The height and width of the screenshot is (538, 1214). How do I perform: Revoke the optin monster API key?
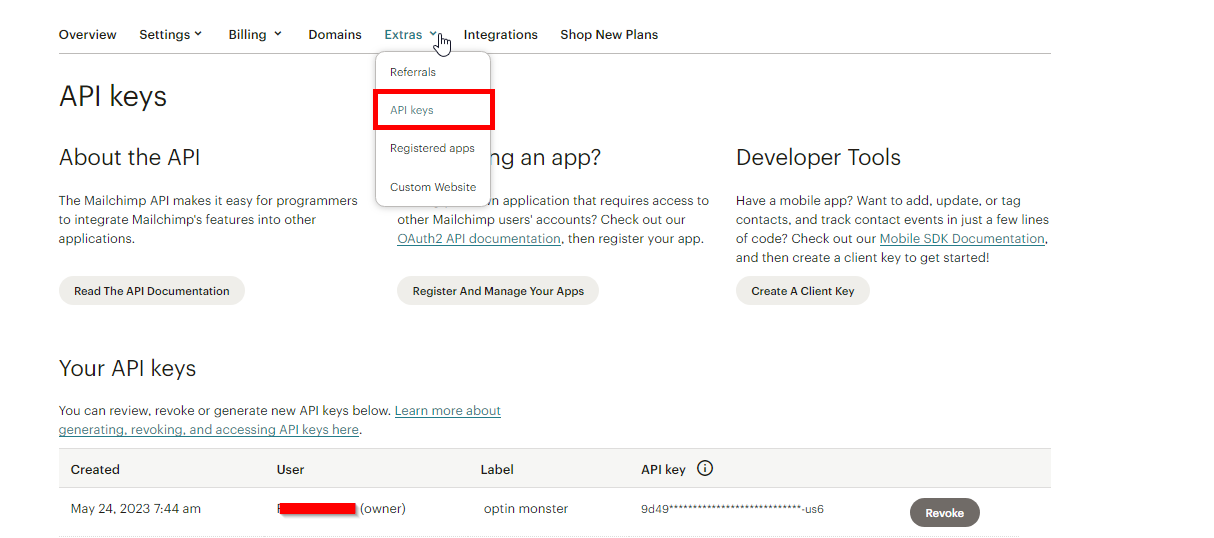pos(944,513)
